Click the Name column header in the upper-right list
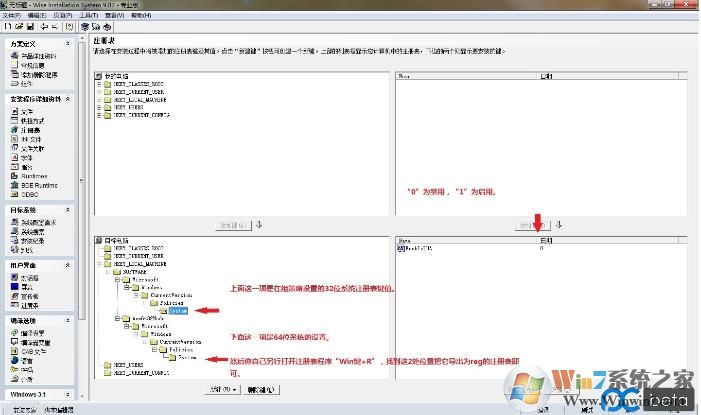The height and width of the screenshot is (415, 701). point(466,76)
